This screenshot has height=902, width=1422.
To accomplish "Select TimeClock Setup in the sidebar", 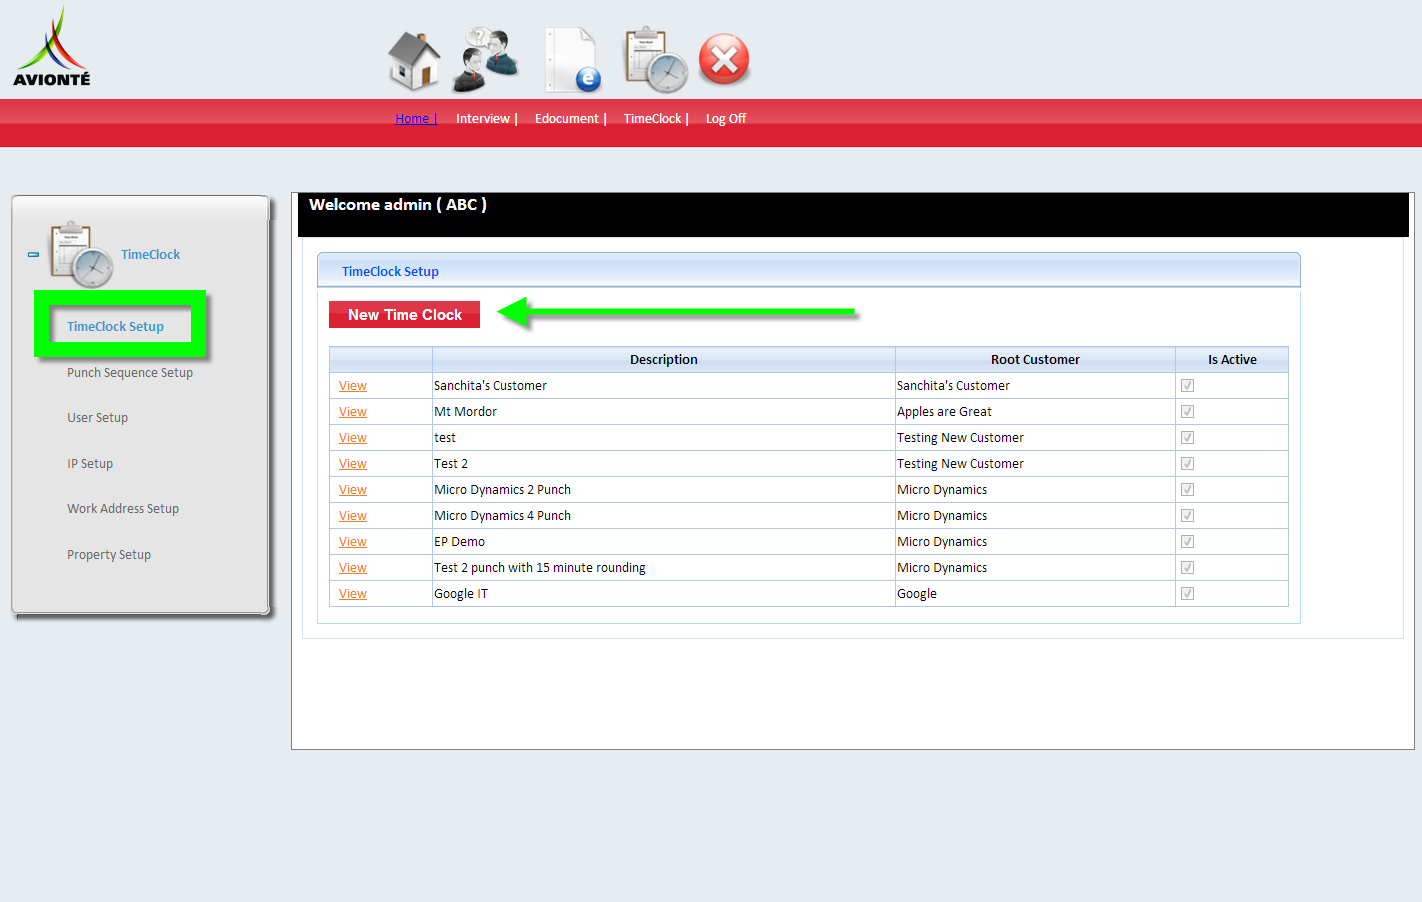I will 115,327.
